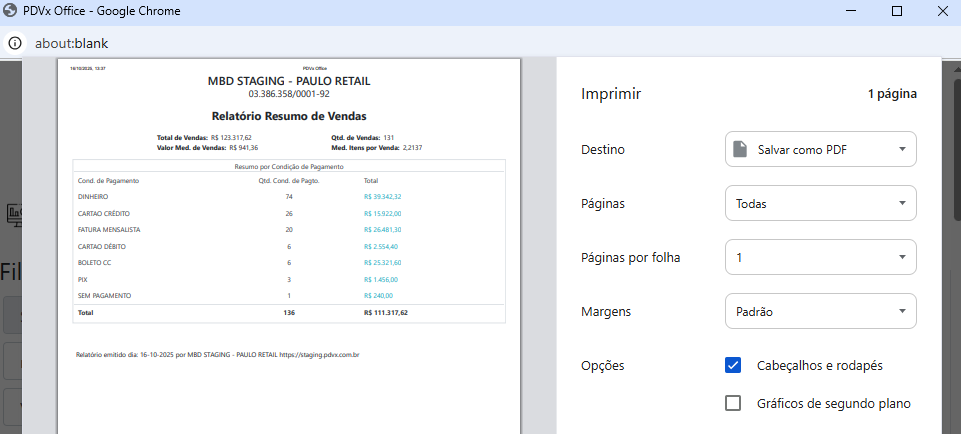Expand the Páginas dropdown showing Todas
This screenshot has height=434, width=961.
pyautogui.click(x=820, y=203)
